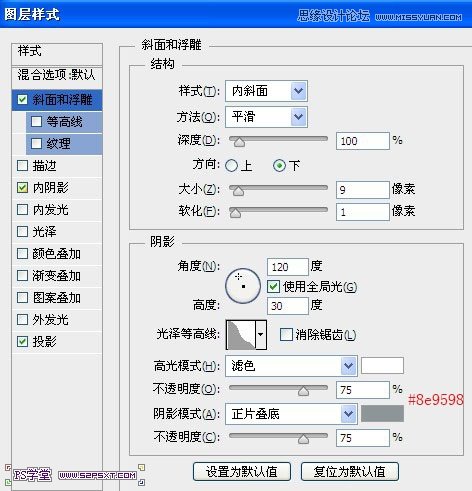Select direction 上 radio button
472x491 pixels.
coord(231,166)
